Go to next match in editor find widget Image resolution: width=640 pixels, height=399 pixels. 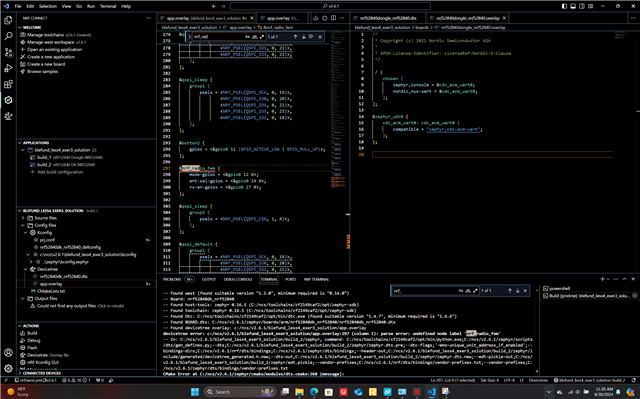[x=304, y=37]
